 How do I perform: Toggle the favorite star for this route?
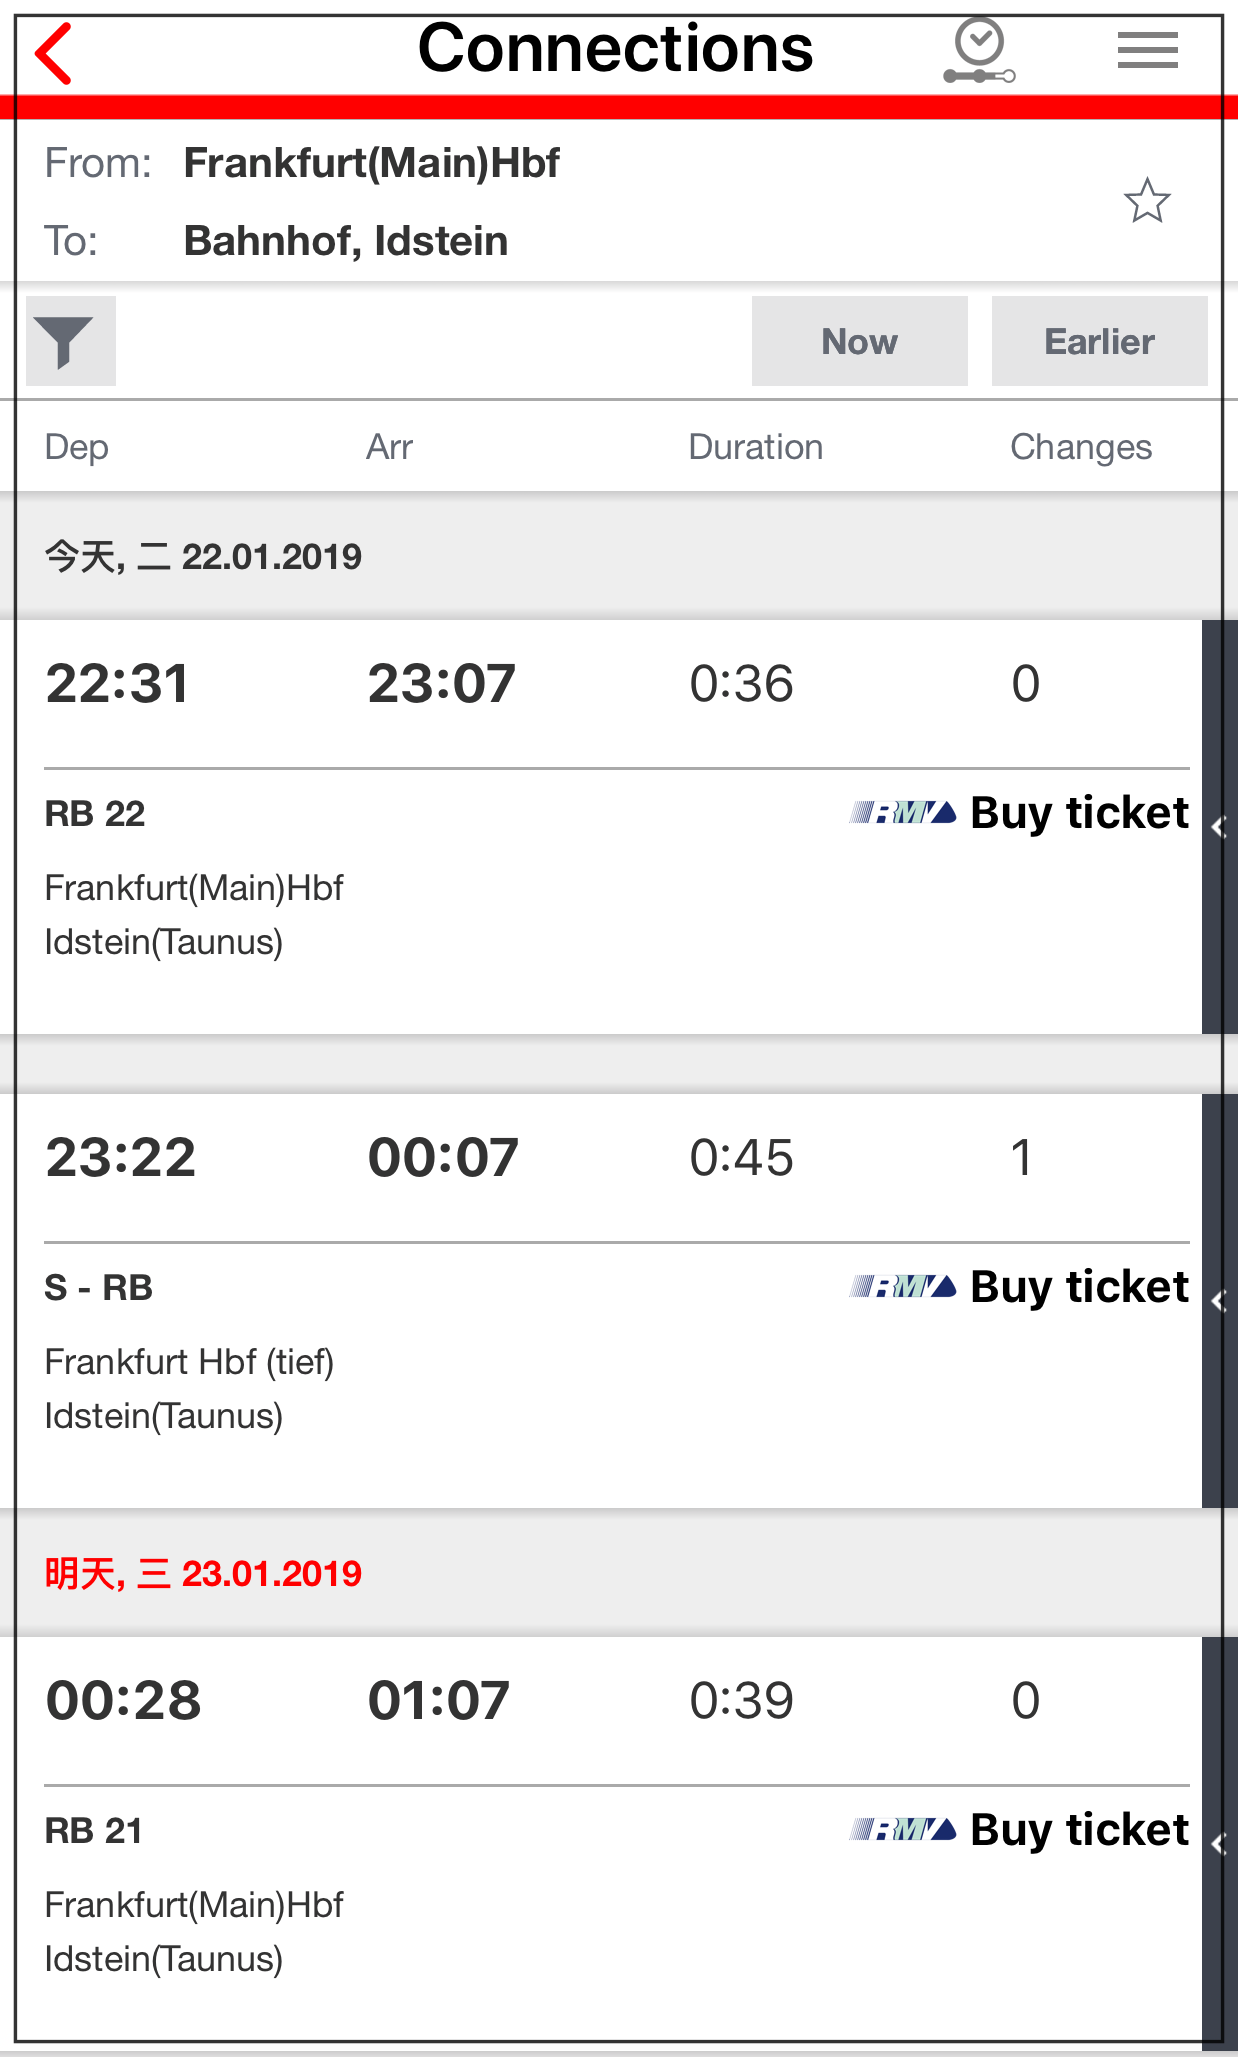[x=1146, y=201]
